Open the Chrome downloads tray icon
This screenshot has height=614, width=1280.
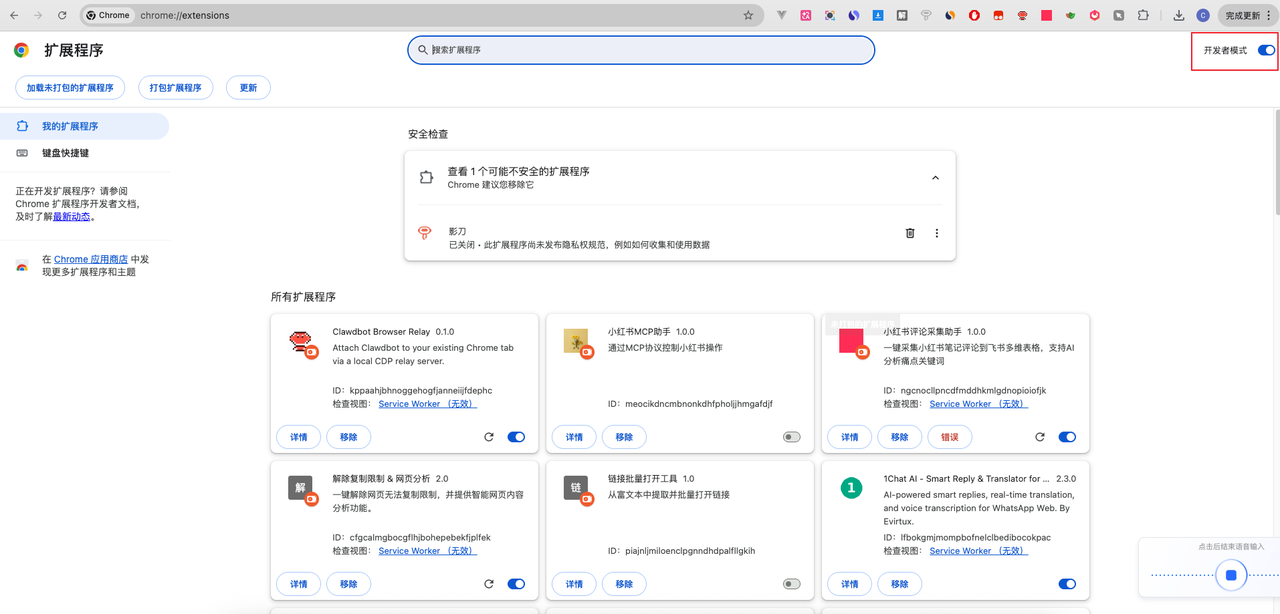(1179, 15)
